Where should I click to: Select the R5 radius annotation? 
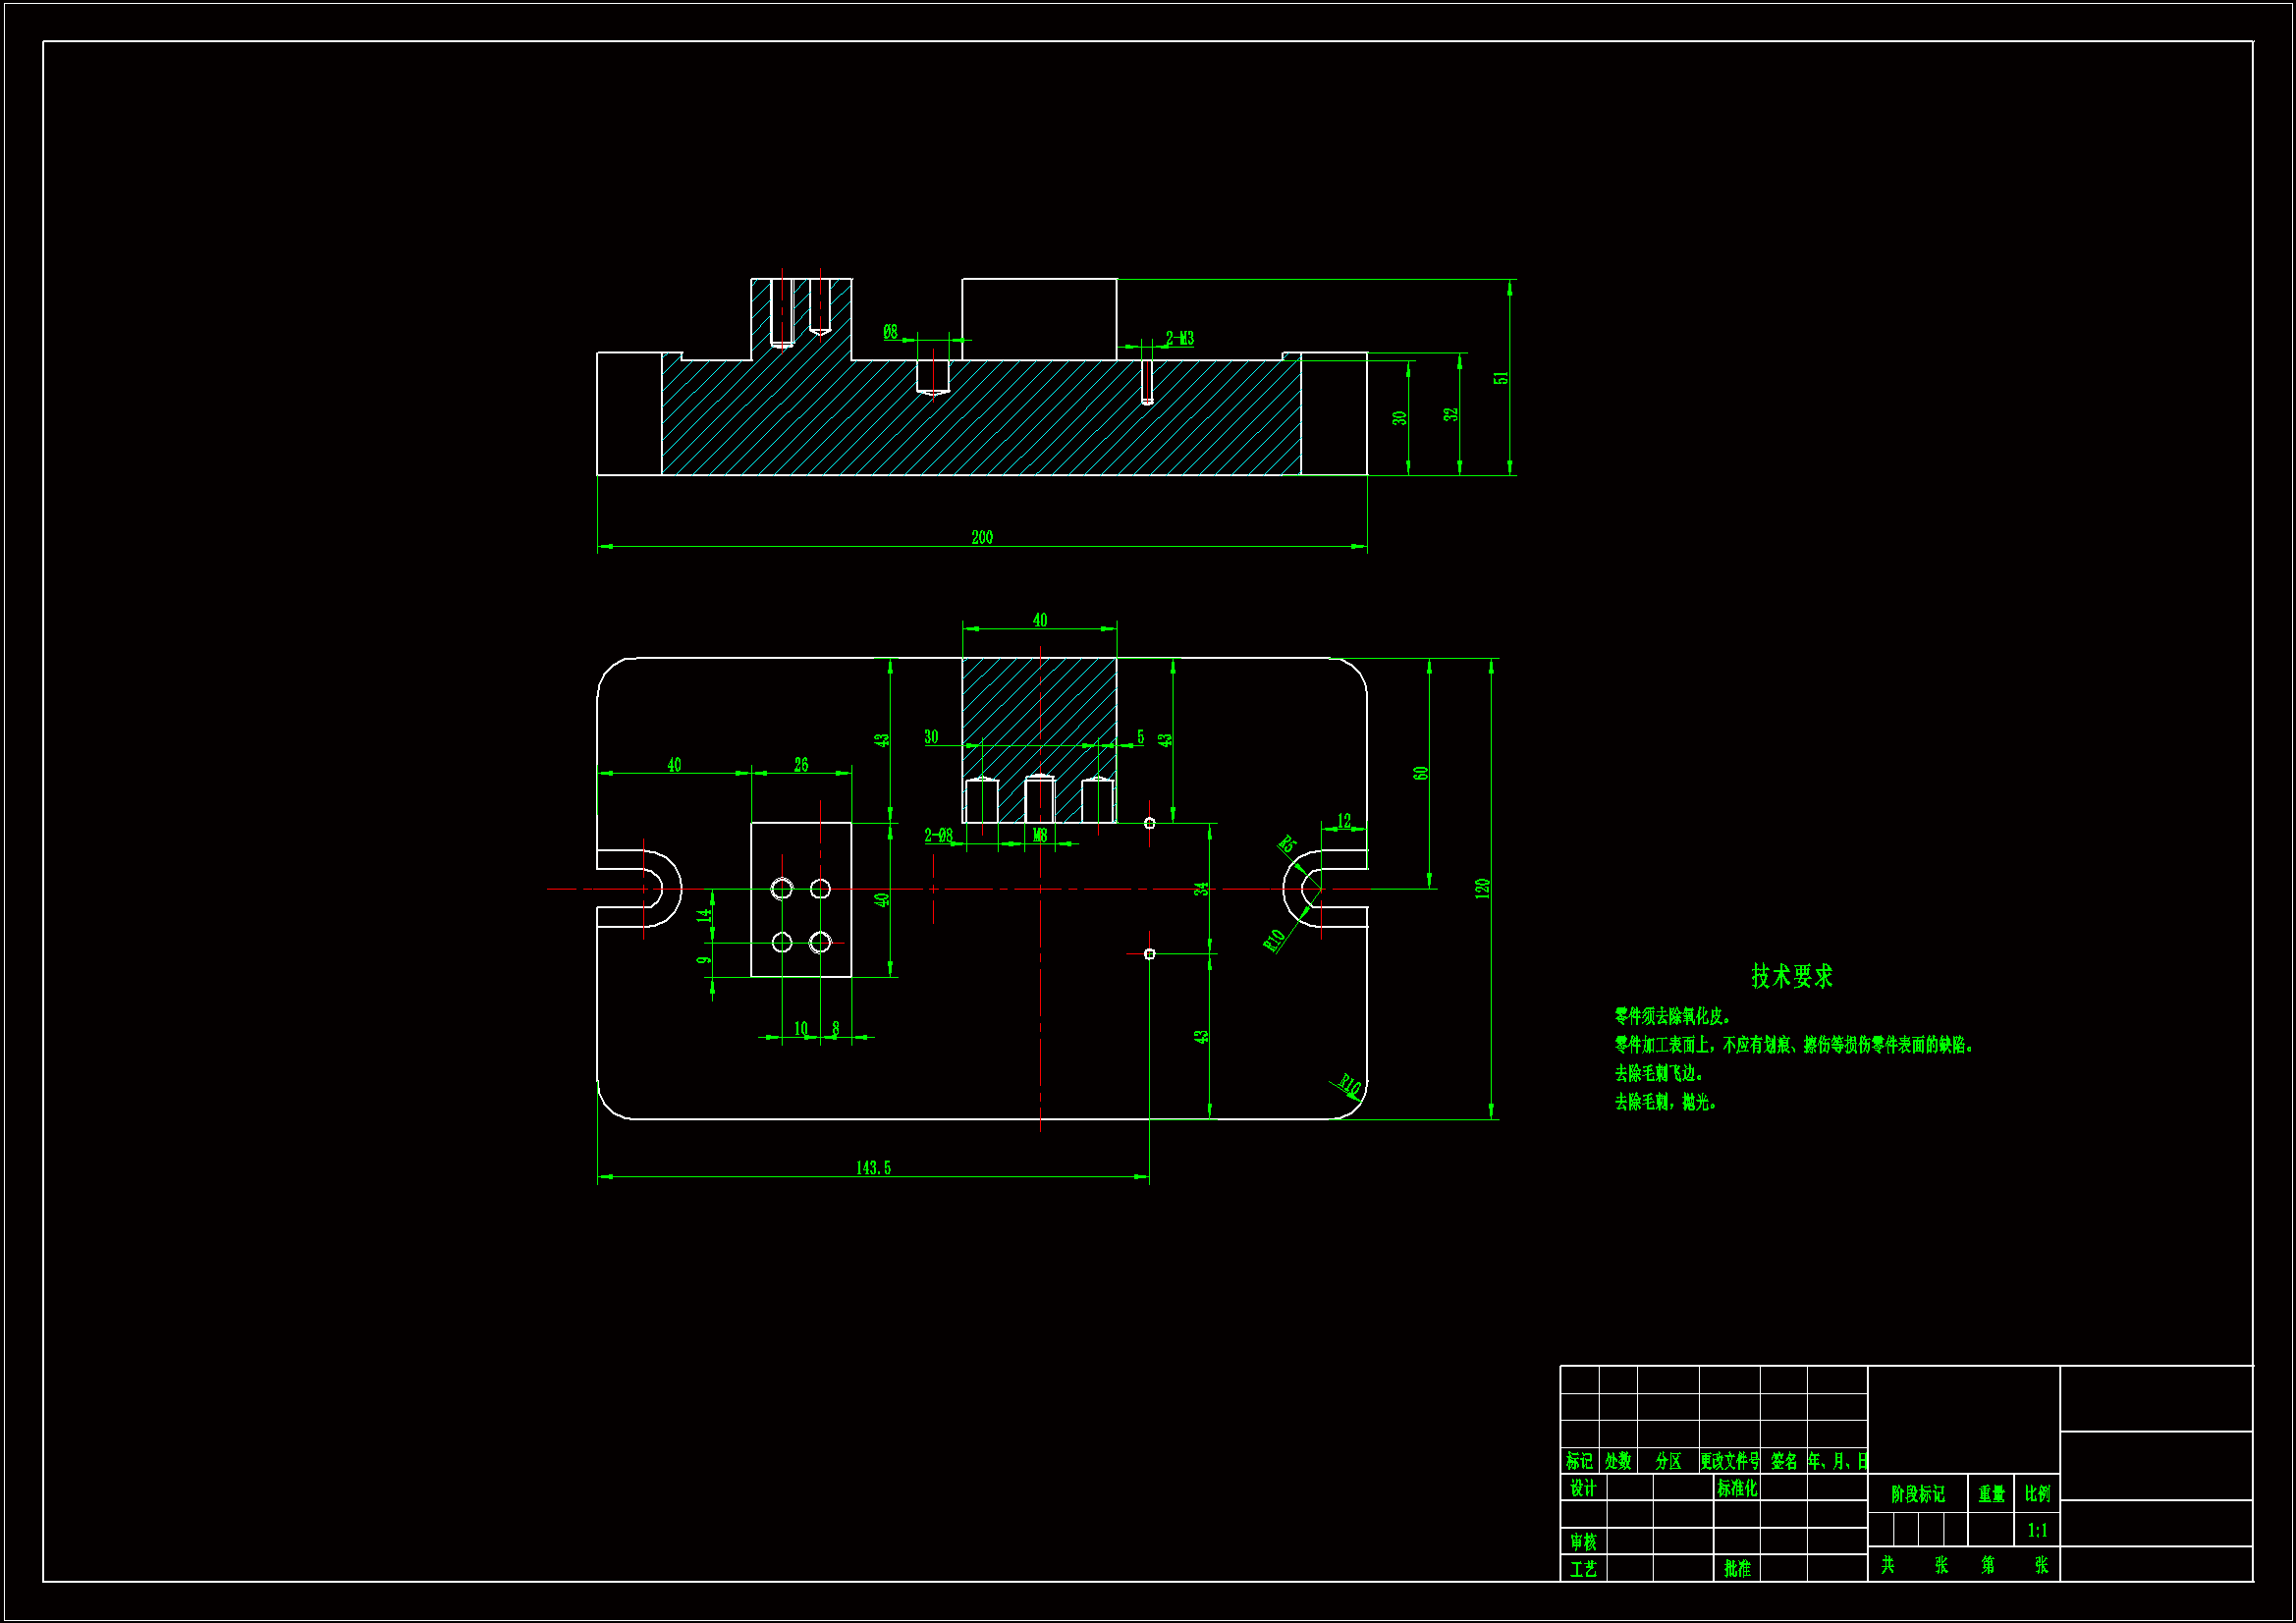[1287, 844]
